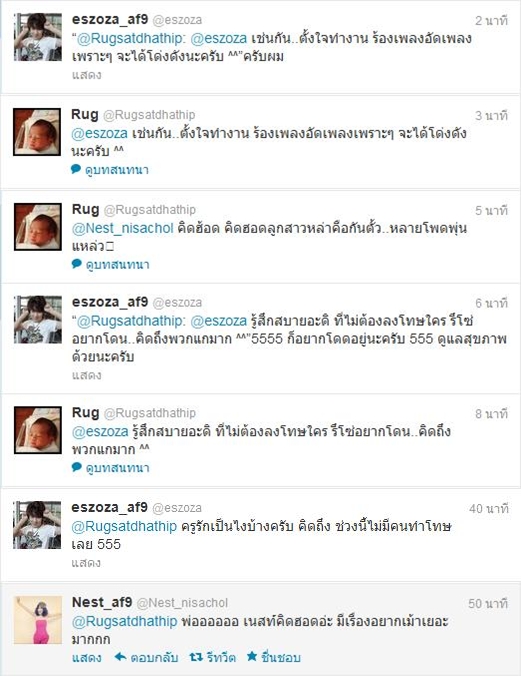Expand the 6-minute eszoza_af9 tweet with แสดง
521x676 pixels.
click(x=86, y=375)
